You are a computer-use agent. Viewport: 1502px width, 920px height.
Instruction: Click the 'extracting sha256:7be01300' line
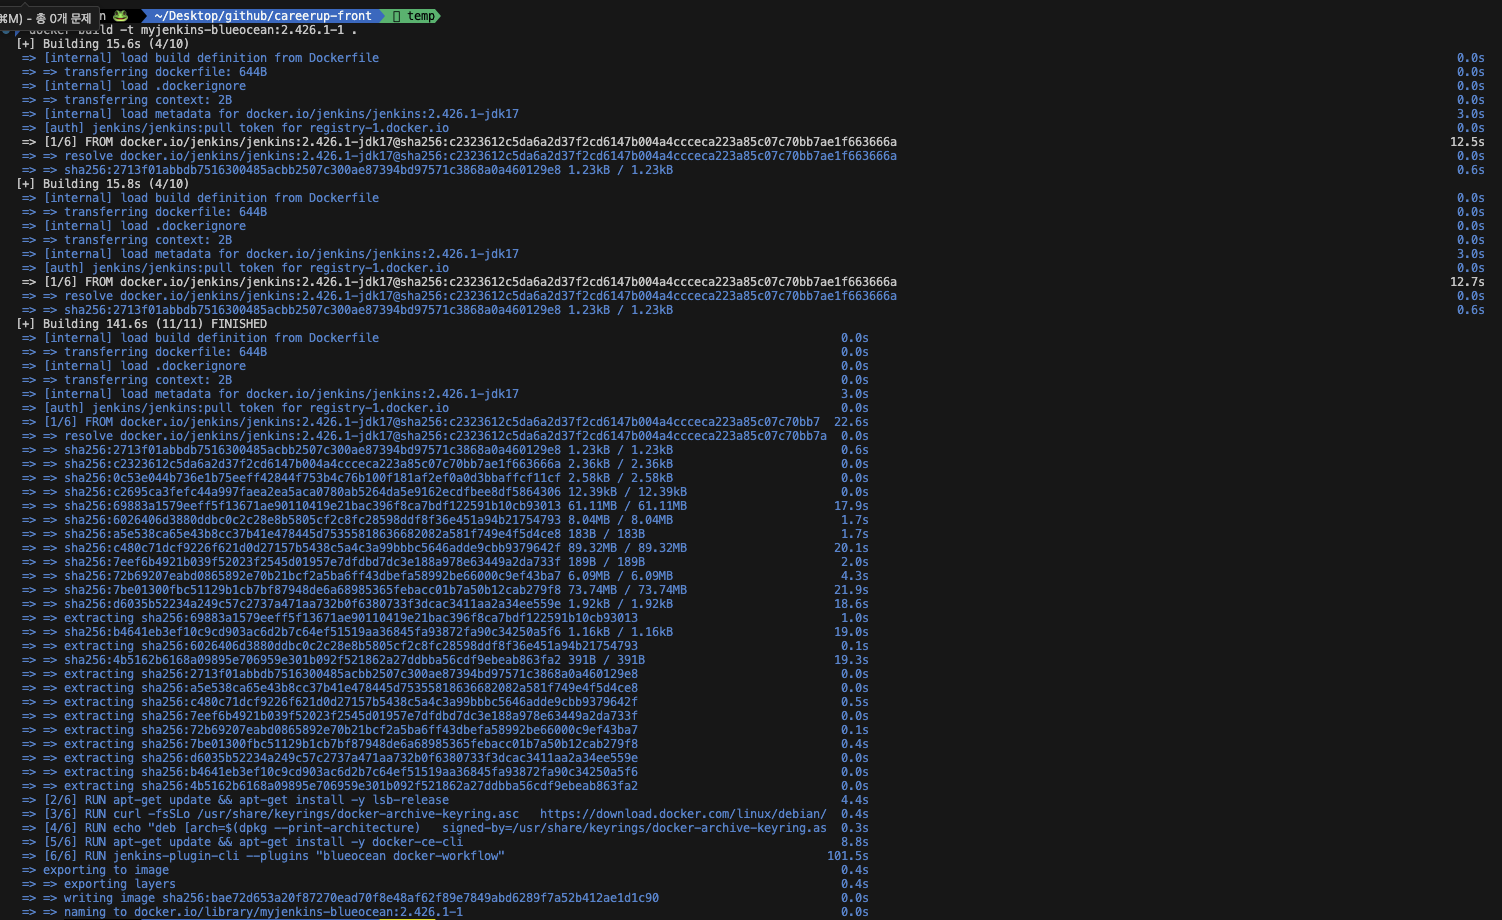[330, 744]
